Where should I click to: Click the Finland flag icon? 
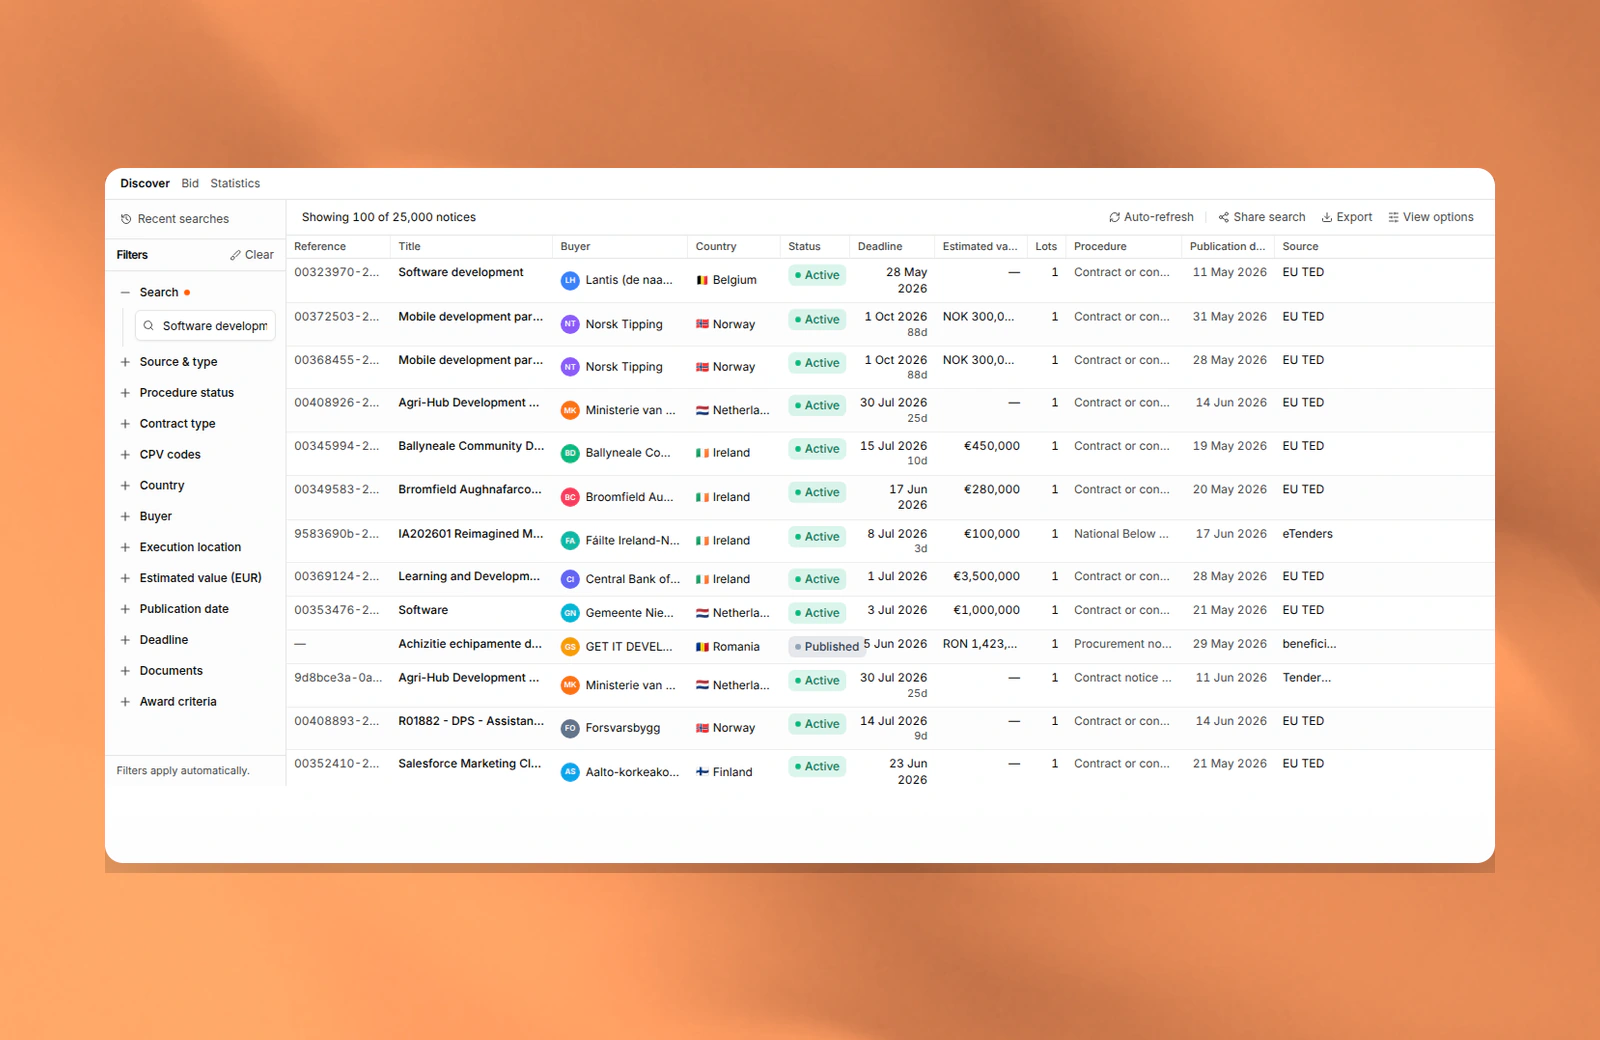pyautogui.click(x=702, y=772)
